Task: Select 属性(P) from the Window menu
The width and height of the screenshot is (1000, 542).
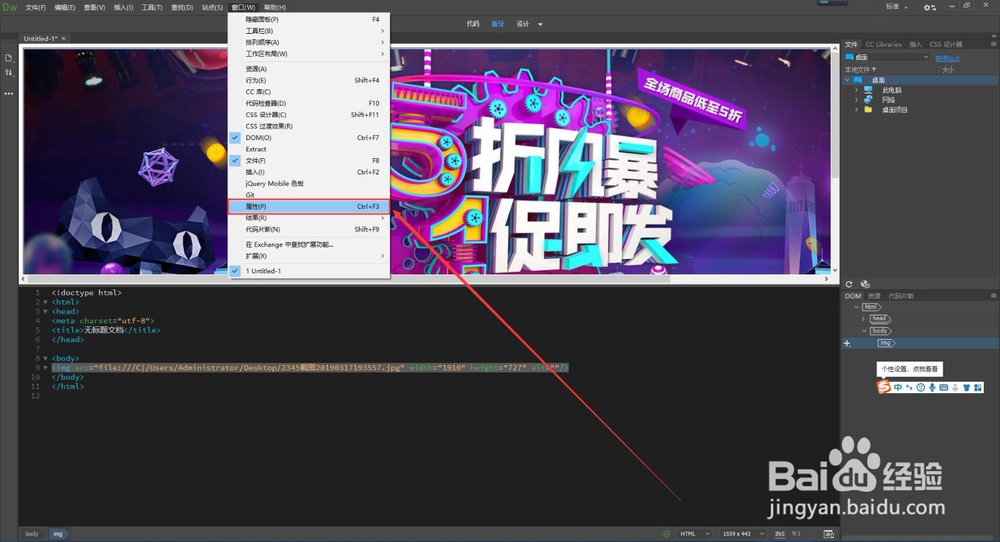Action: click(309, 207)
